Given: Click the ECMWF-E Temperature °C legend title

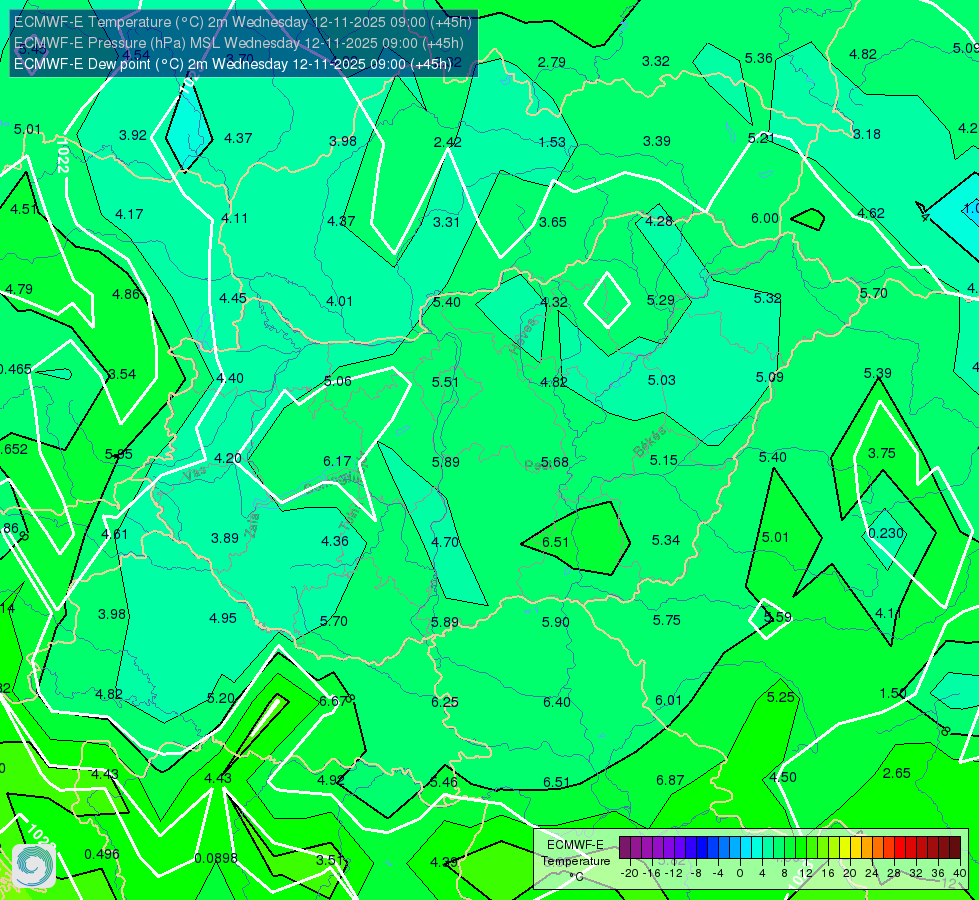Looking at the screenshot, I should point(576,861).
